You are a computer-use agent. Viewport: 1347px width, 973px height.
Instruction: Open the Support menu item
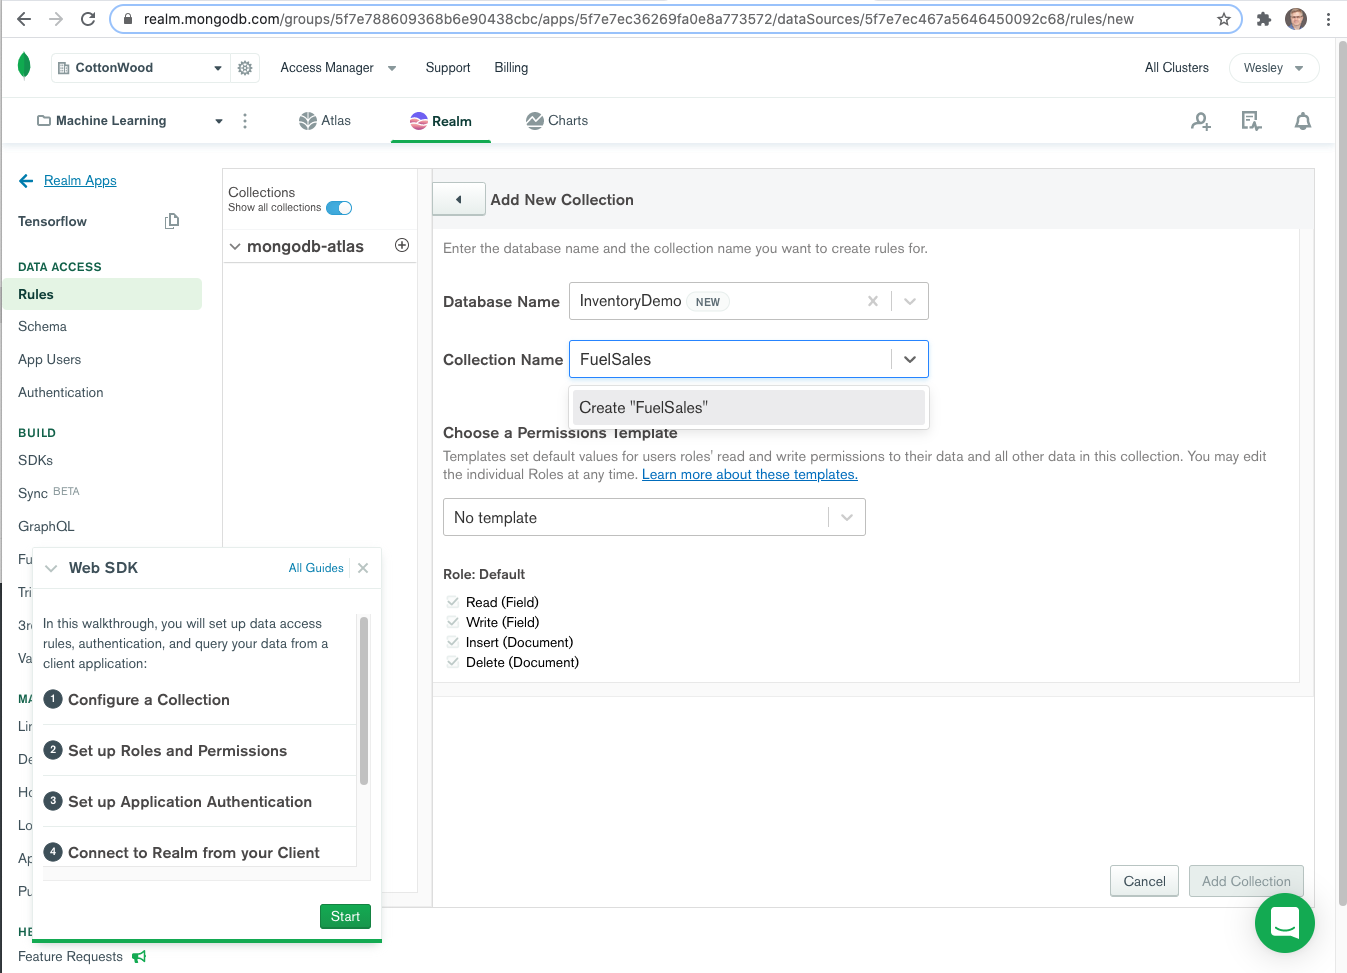click(448, 68)
